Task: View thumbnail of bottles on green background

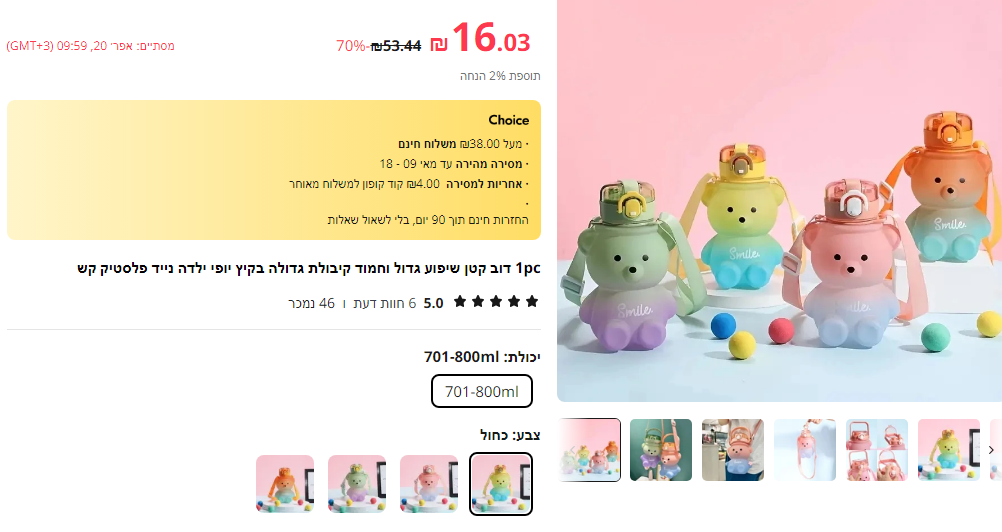Action: [661, 450]
